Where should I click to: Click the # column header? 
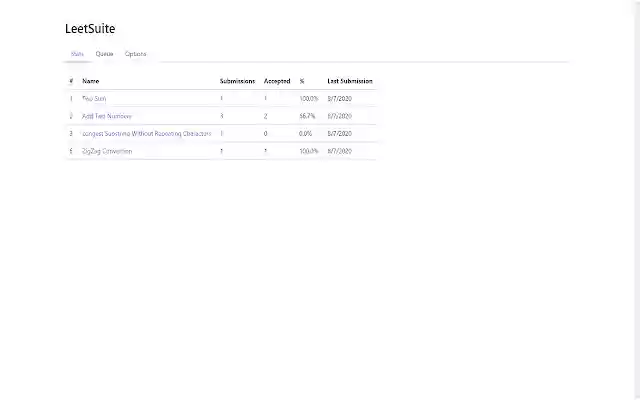pos(71,81)
